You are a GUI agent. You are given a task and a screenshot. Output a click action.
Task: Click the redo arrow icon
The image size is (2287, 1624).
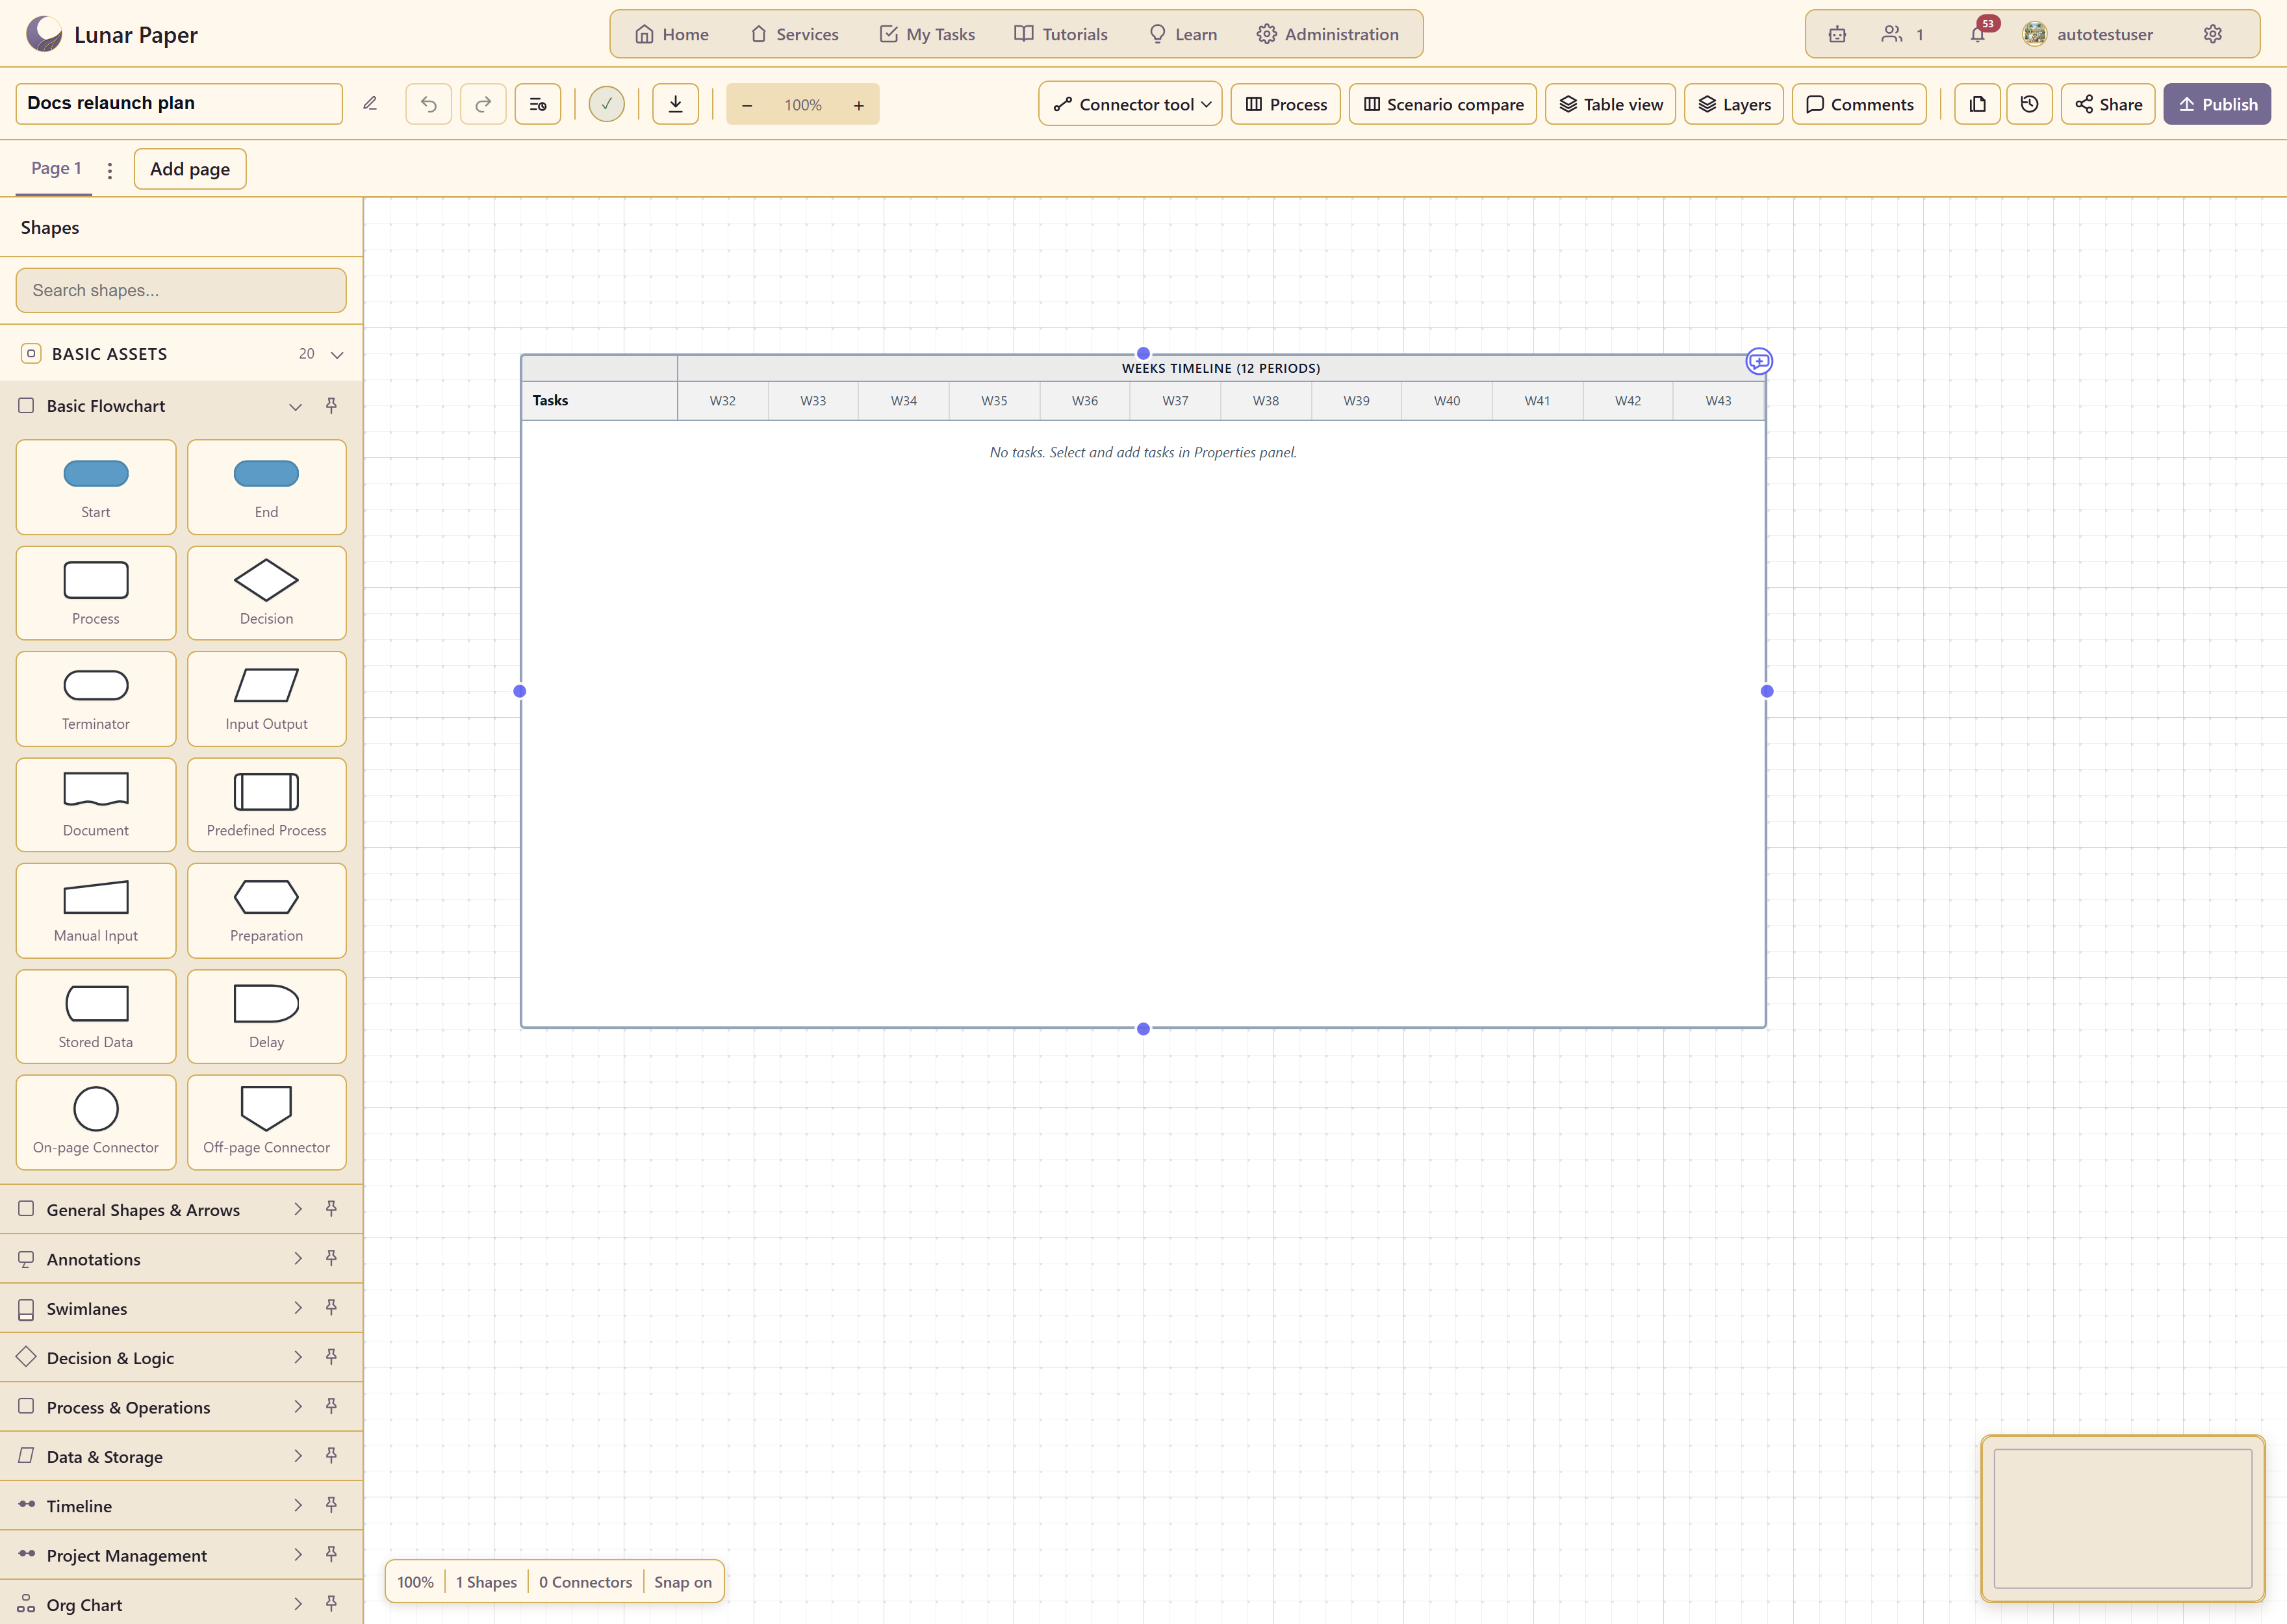tap(483, 104)
